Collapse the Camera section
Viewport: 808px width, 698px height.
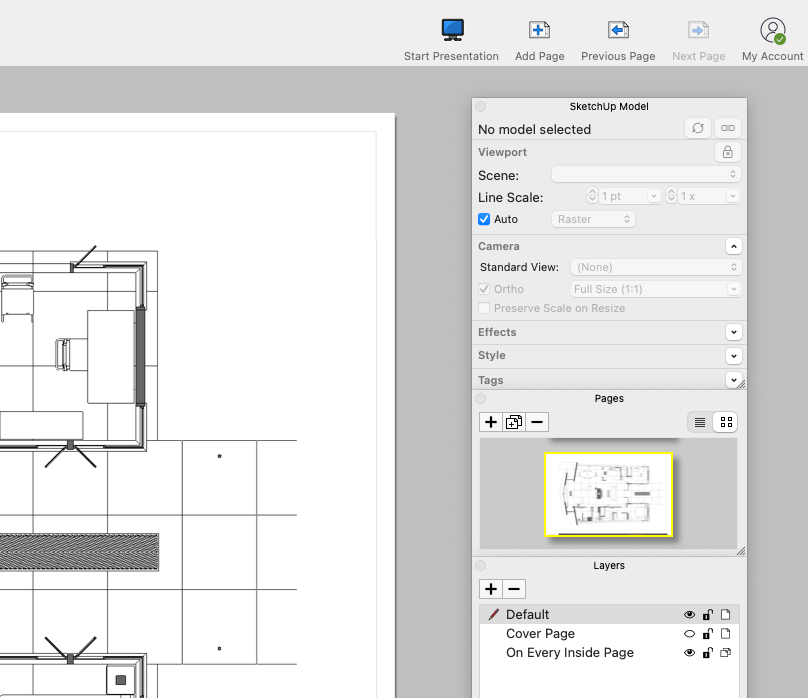tap(734, 246)
